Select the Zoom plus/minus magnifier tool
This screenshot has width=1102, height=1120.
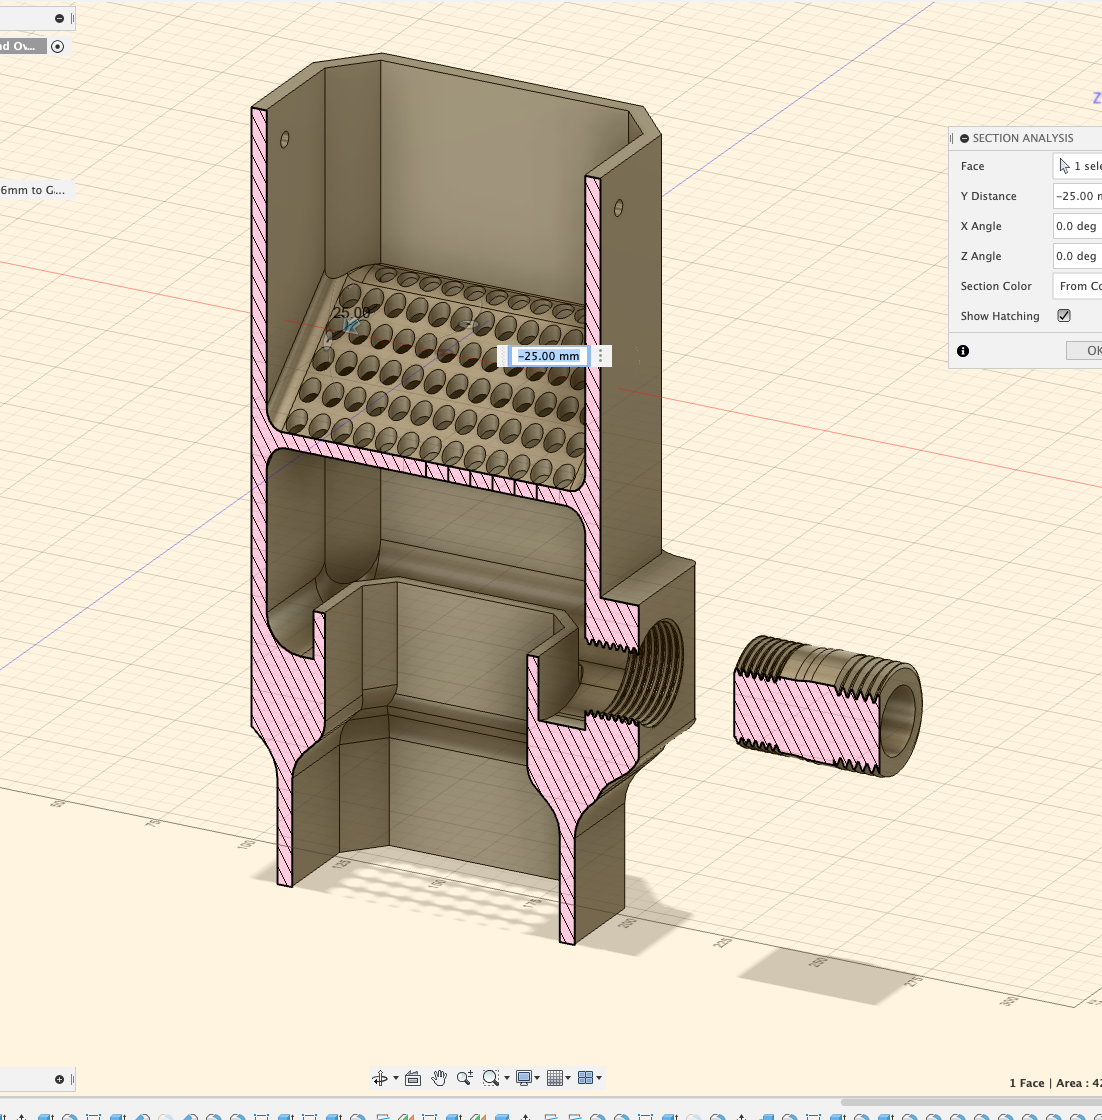pyautogui.click(x=464, y=1078)
